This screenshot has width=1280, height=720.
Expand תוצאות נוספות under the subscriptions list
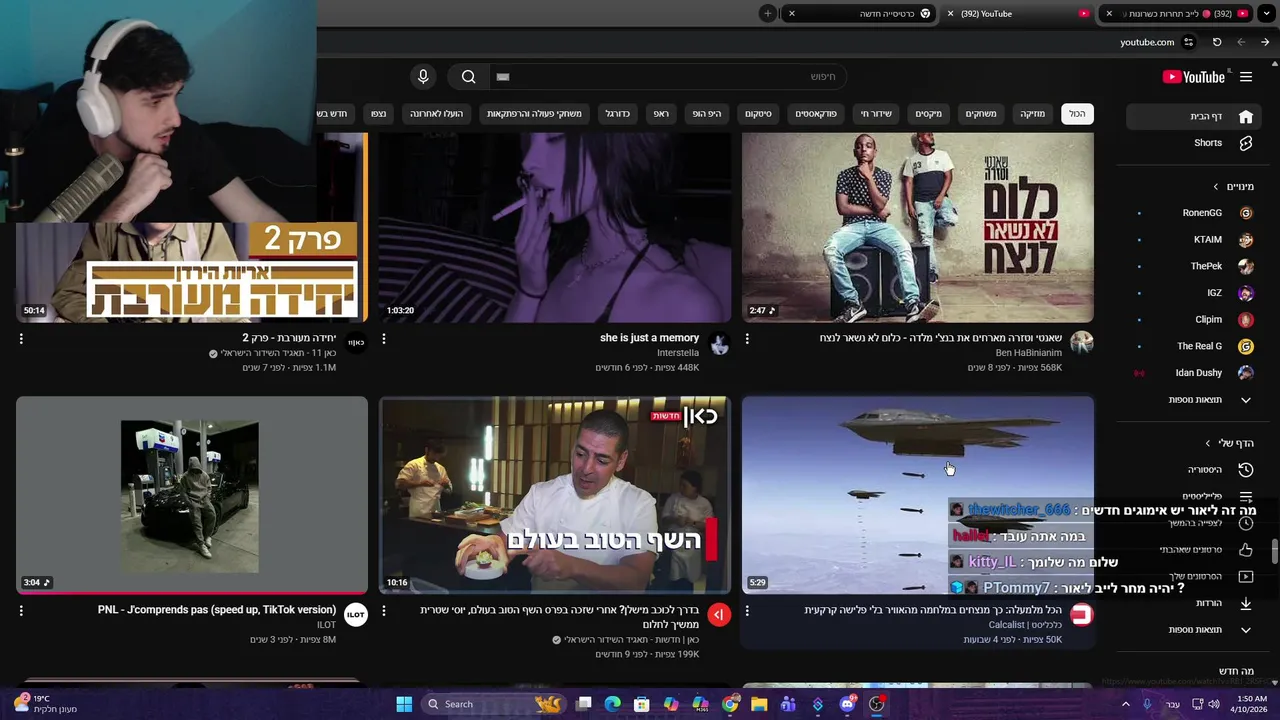pos(1196,400)
